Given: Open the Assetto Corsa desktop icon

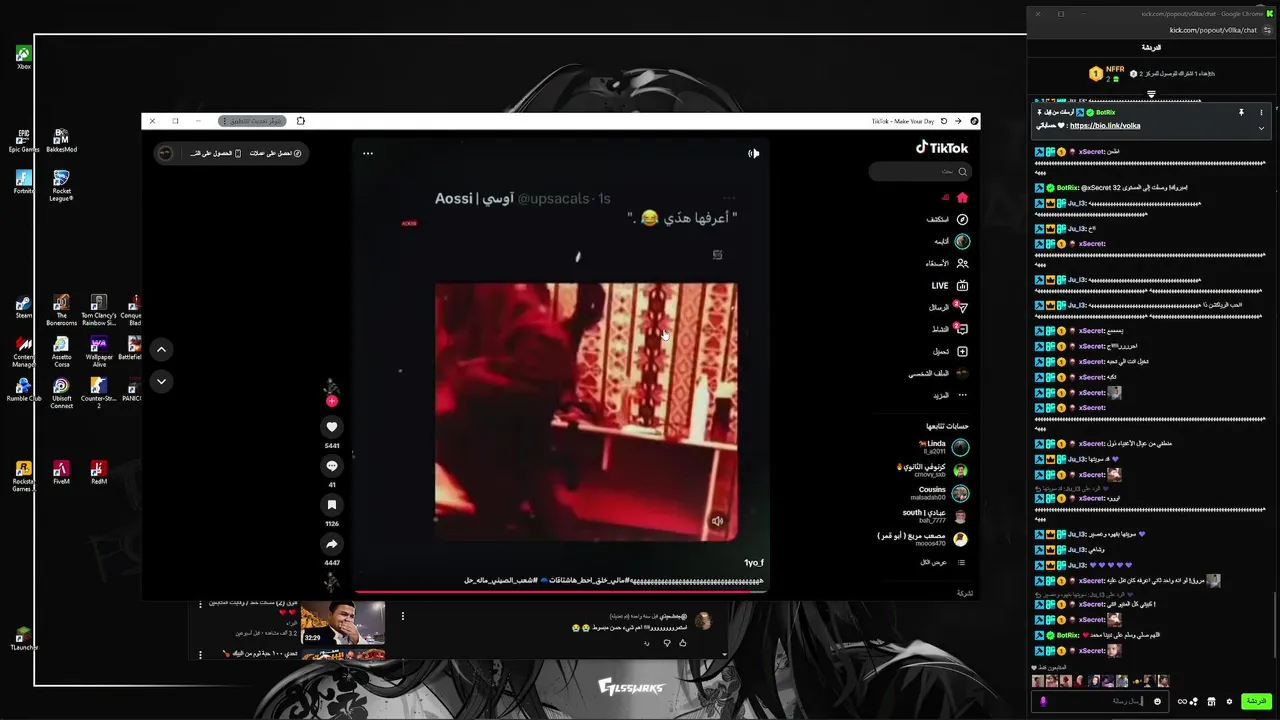Looking at the screenshot, I should tap(61, 353).
